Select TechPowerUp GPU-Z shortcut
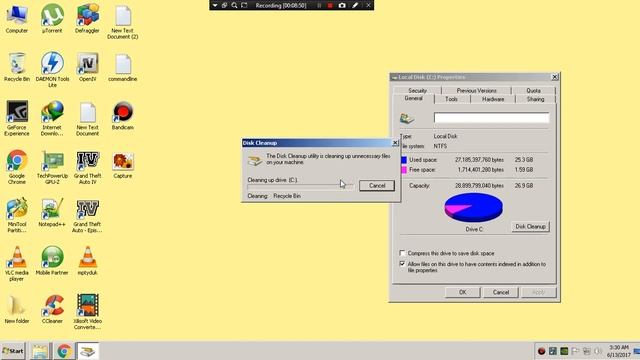 point(52,167)
